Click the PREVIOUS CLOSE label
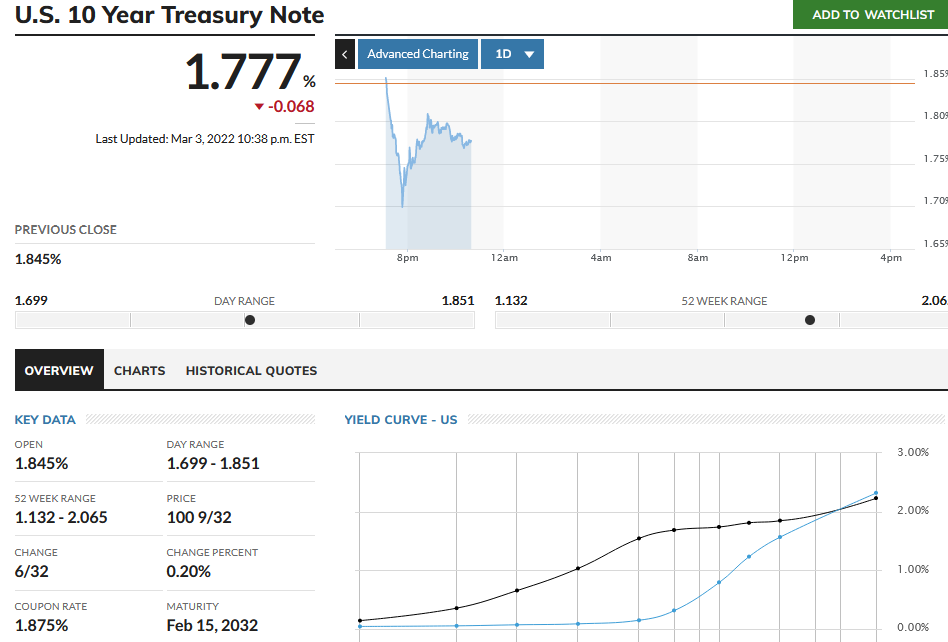 66,230
